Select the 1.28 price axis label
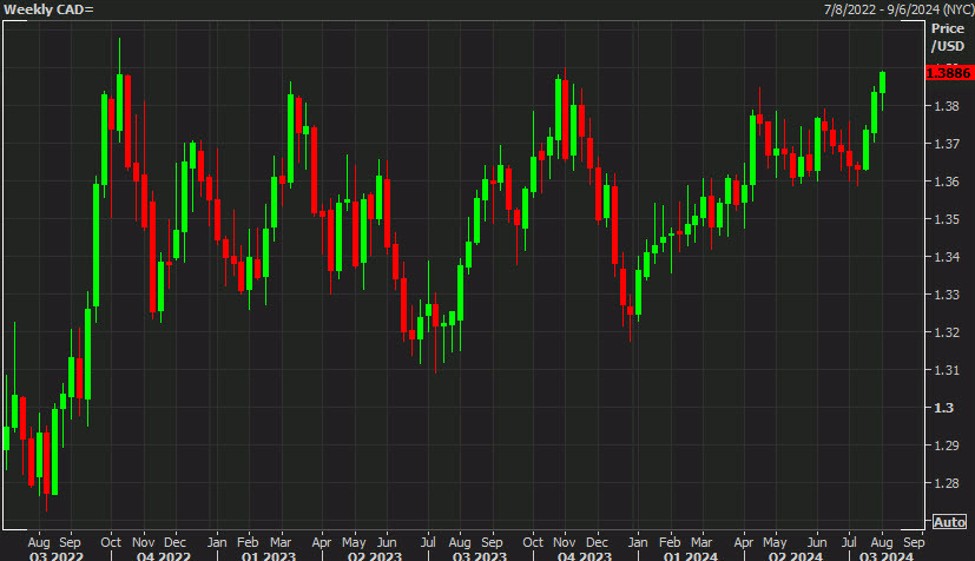975x561 pixels. [944, 483]
